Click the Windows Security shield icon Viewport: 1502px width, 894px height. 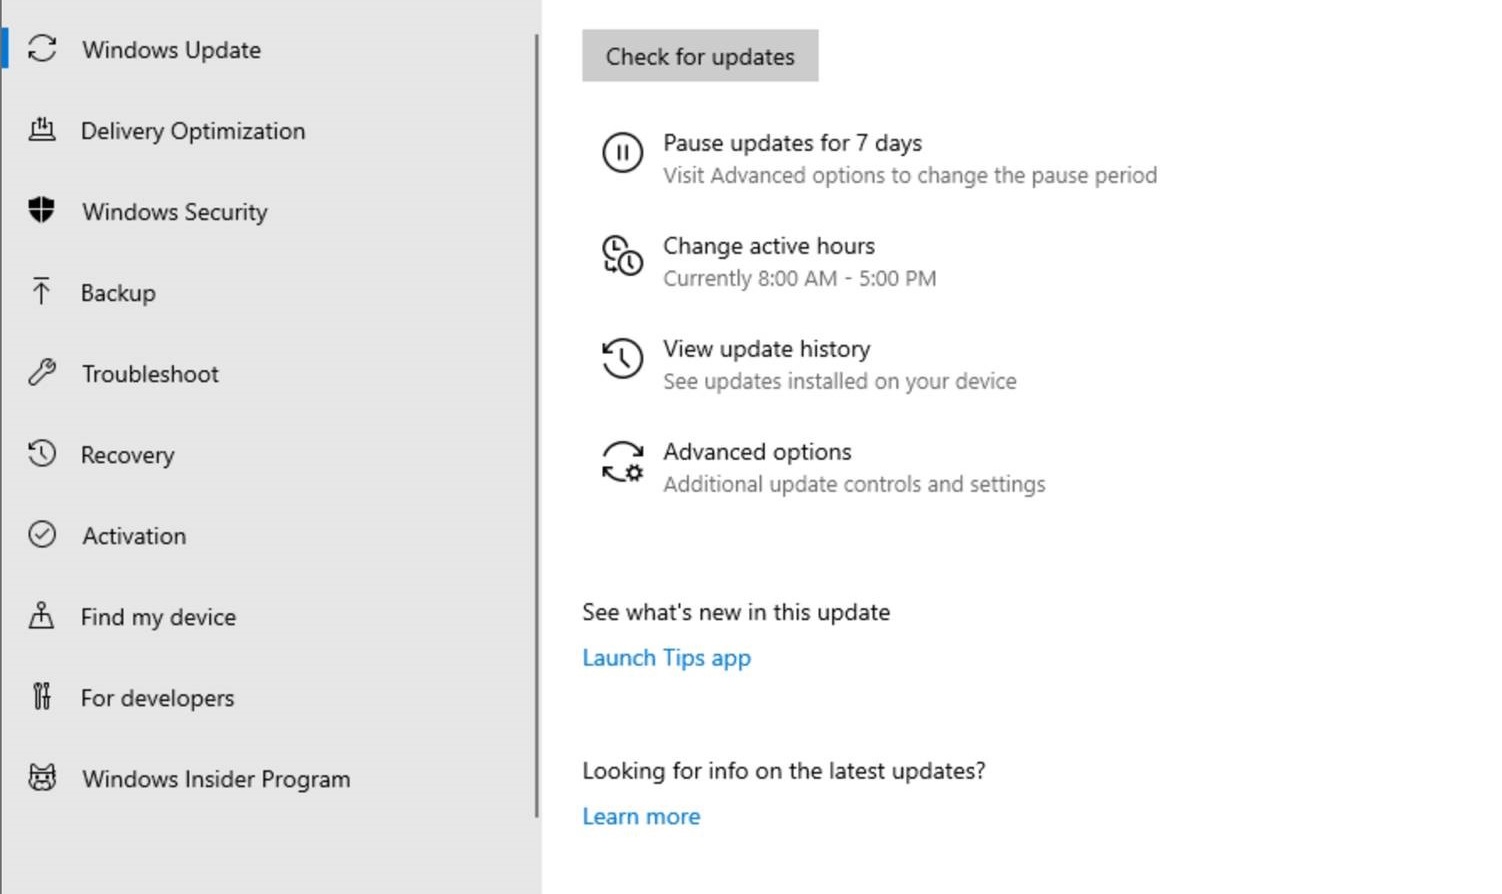[x=42, y=211]
